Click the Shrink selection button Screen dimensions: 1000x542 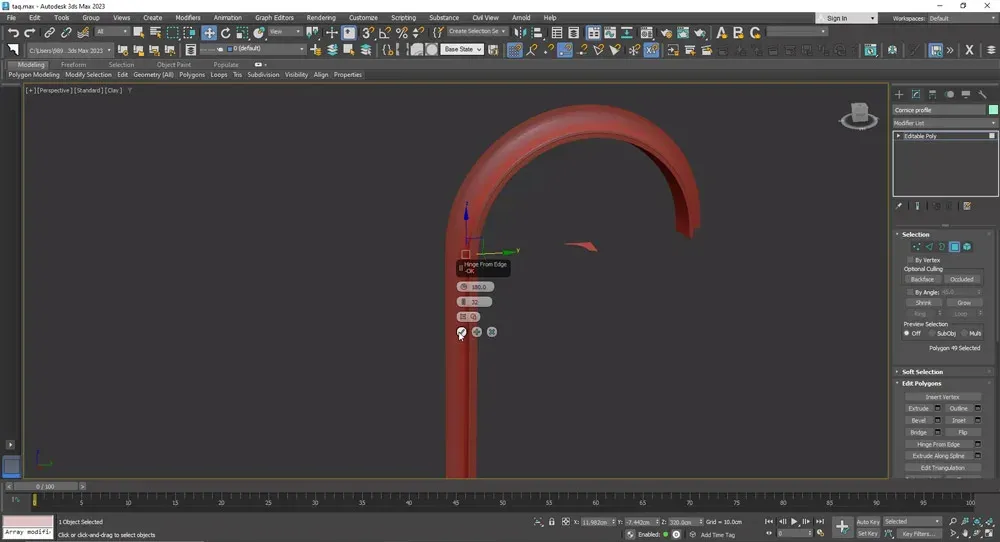point(923,303)
